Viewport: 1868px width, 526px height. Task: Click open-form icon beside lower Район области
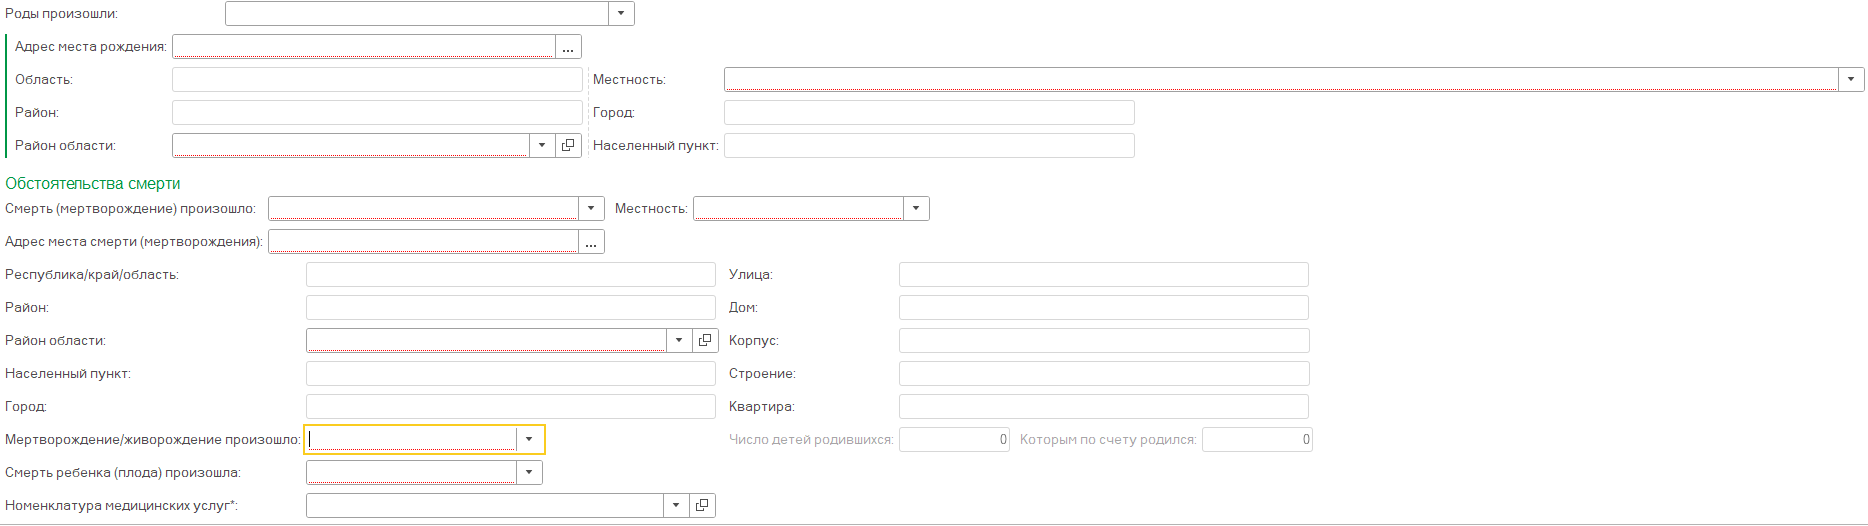704,341
